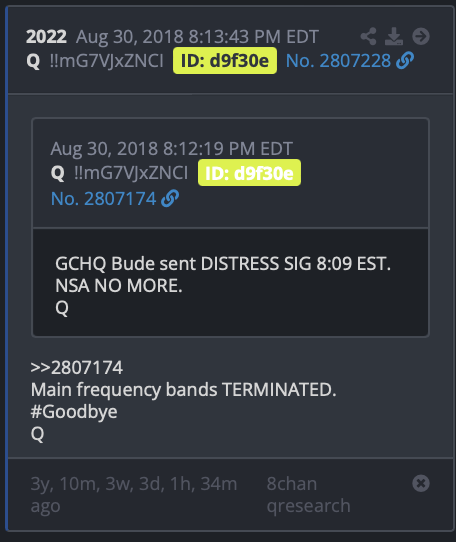Click chain link icon beside No. 2807174

point(170,199)
